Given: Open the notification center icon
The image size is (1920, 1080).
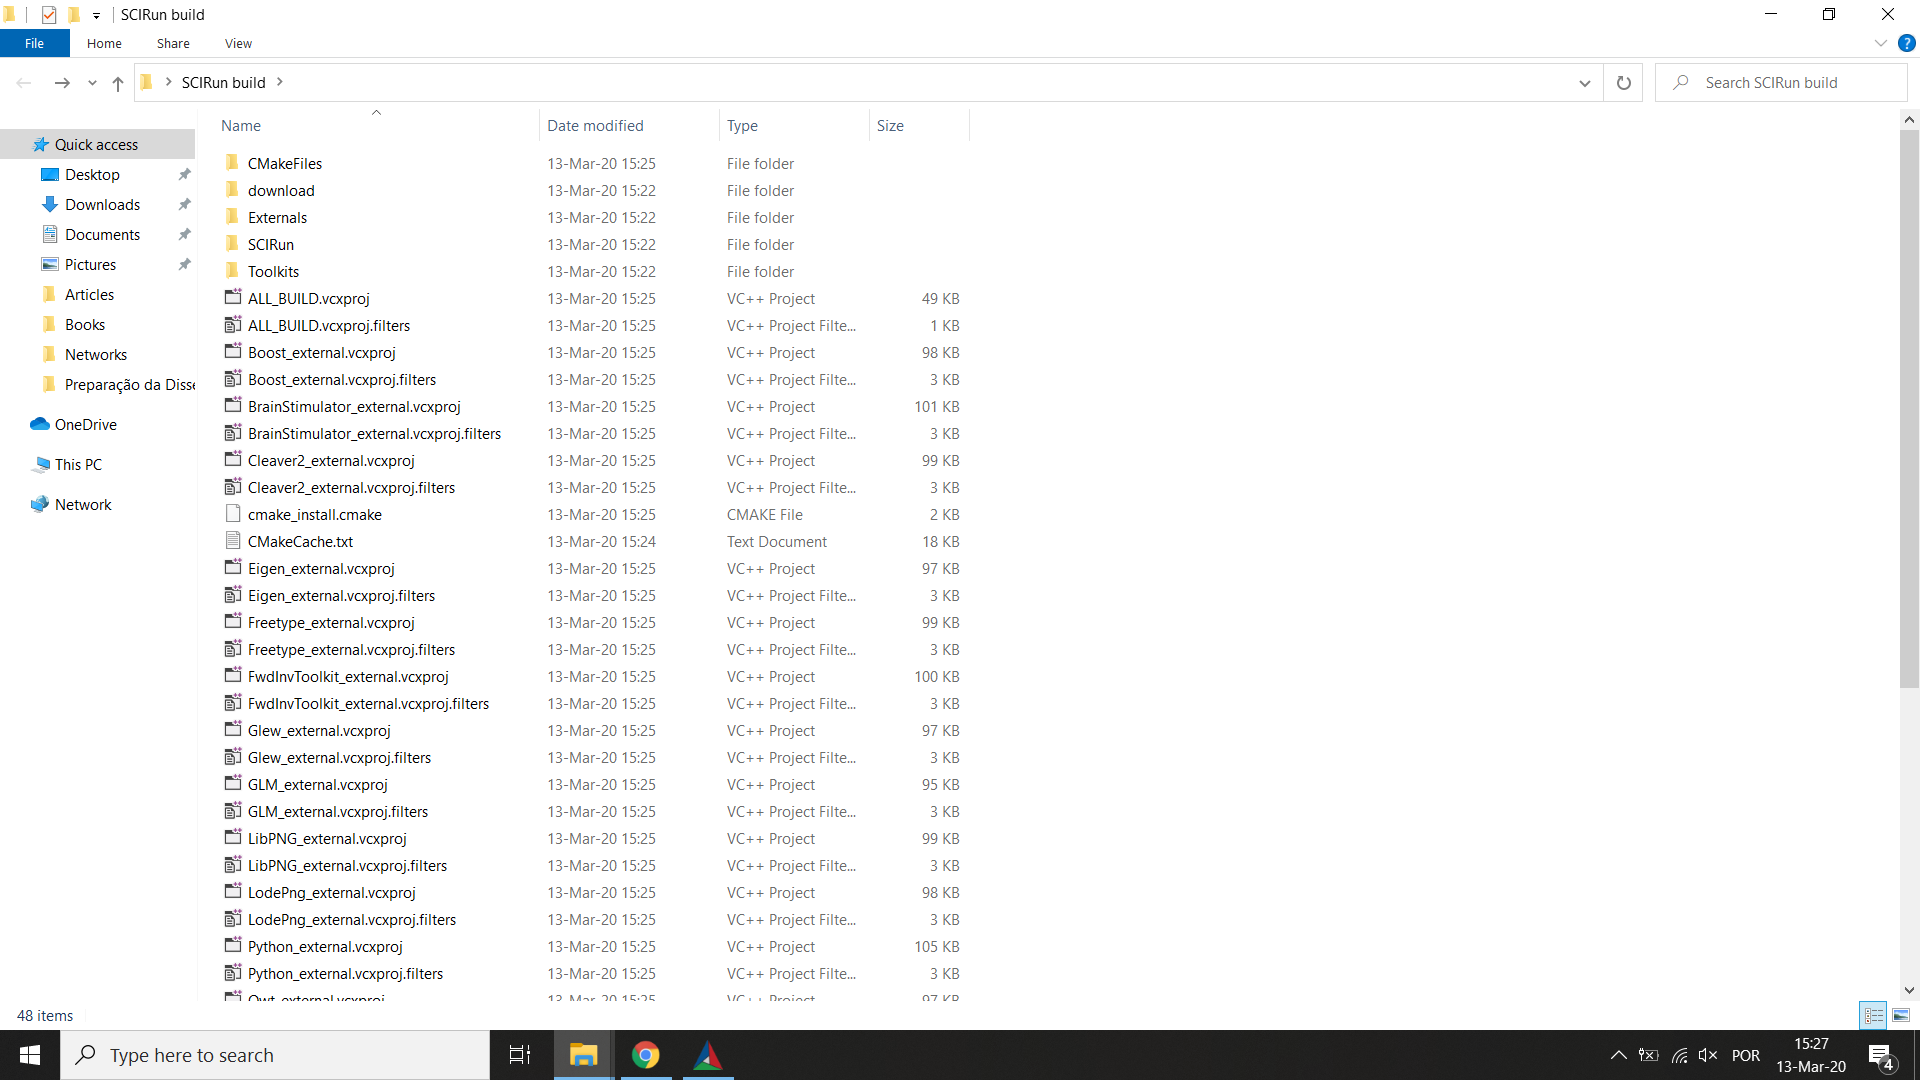Looking at the screenshot, I should [1880, 1055].
